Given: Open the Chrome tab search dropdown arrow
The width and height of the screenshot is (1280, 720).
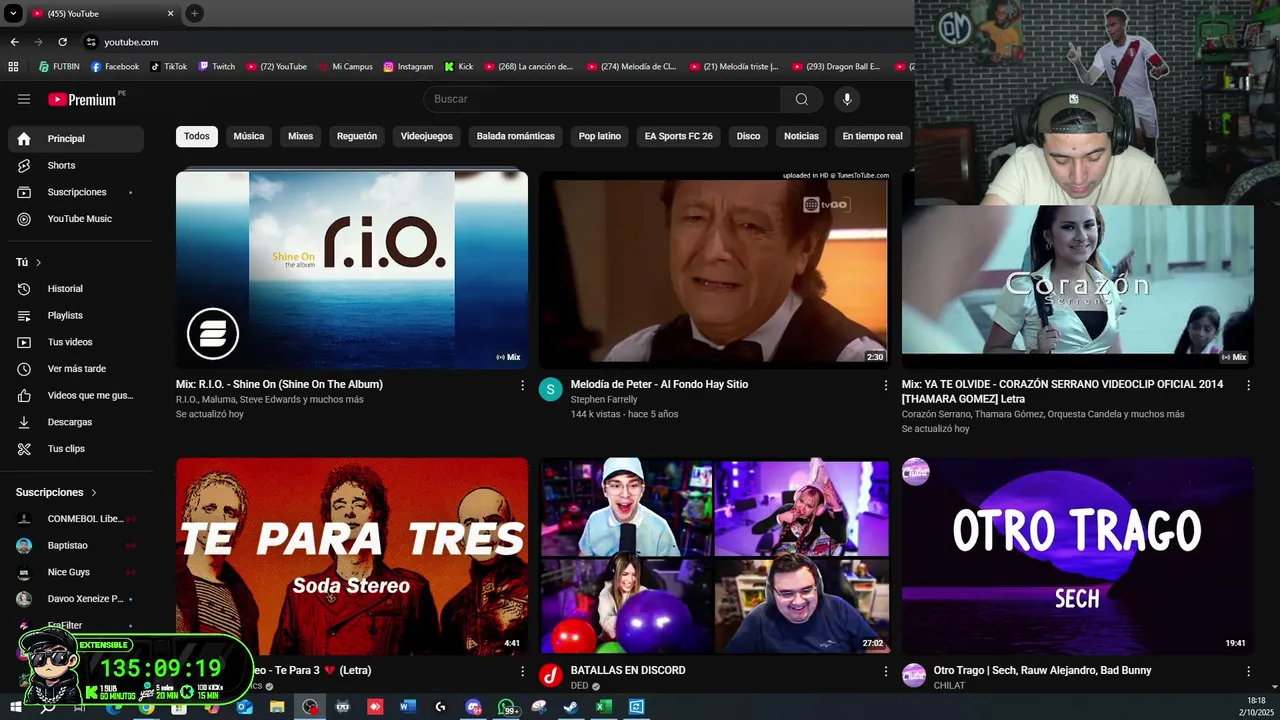Looking at the screenshot, I should (x=13, y=14).
